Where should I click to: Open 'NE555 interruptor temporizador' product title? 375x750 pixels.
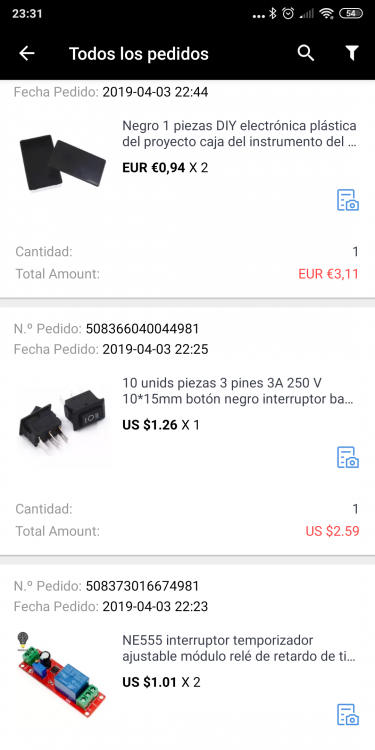pyautogui.click(x=239, y=649)
